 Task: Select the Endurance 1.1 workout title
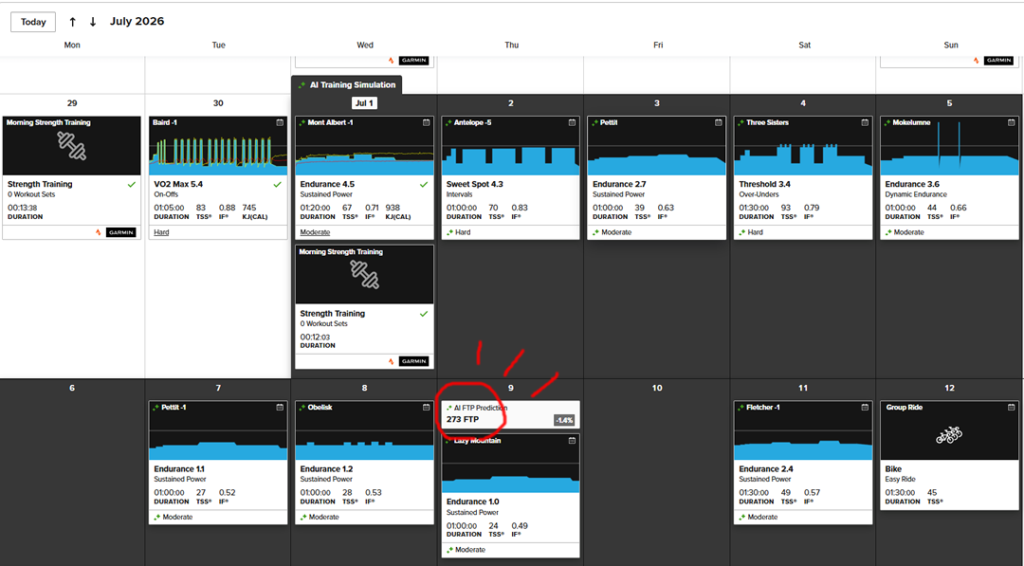[179, 469]
